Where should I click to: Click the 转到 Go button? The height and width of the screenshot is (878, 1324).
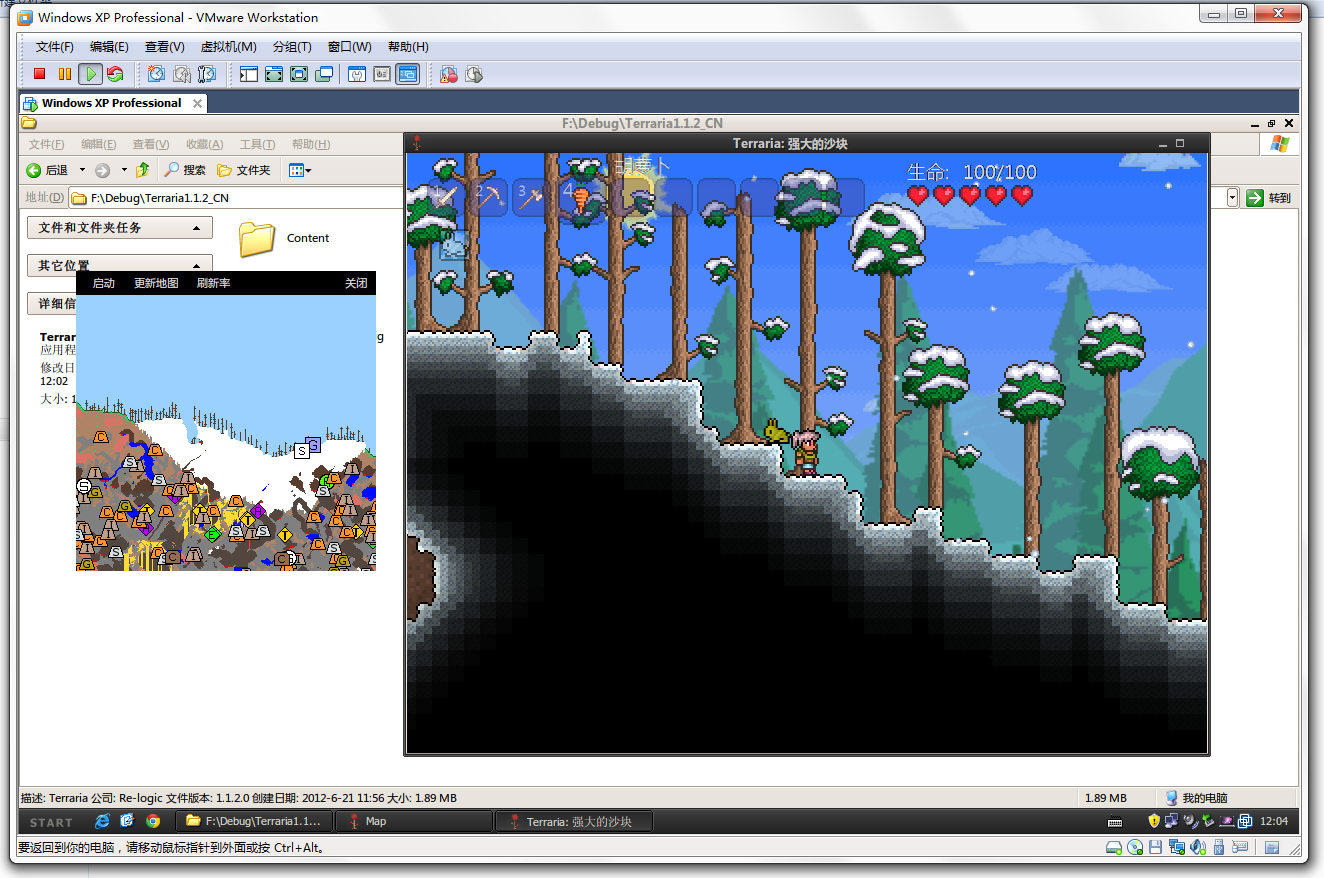pos(1269,198)
